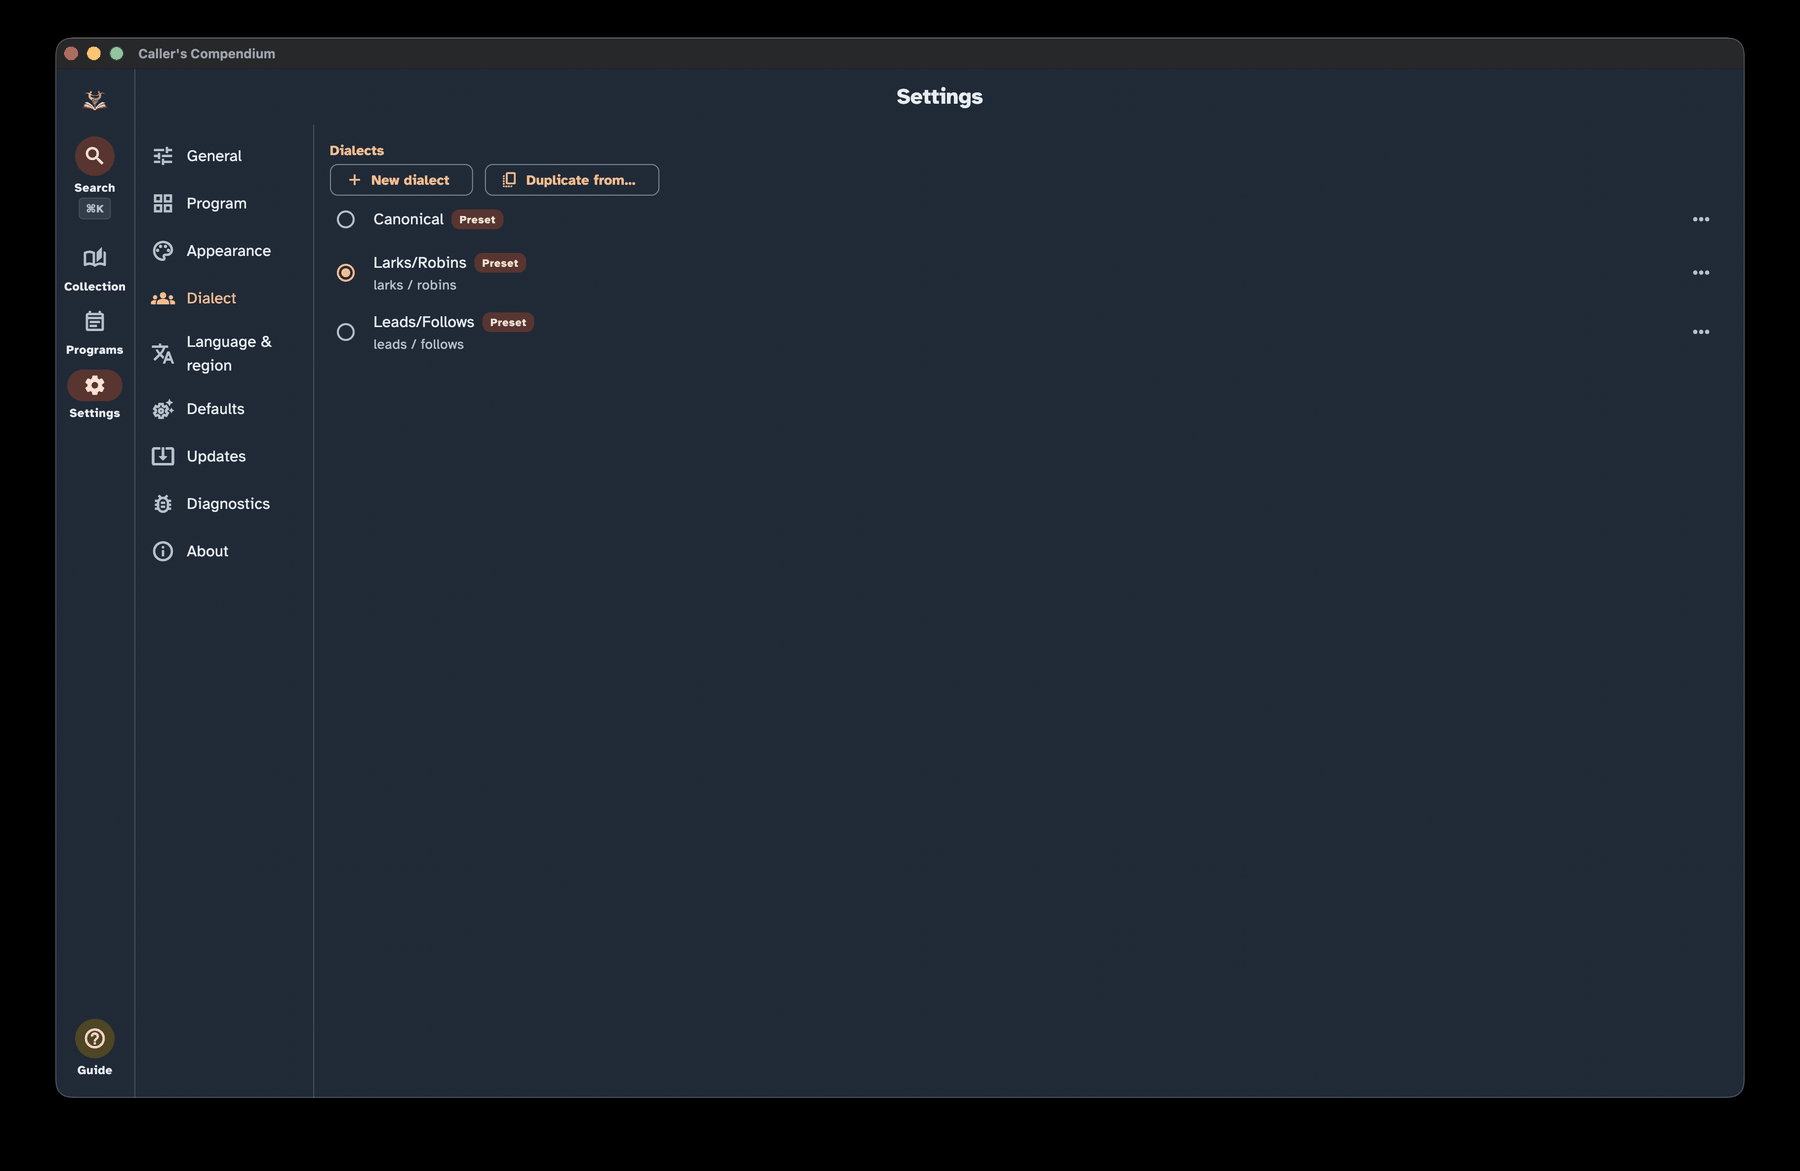The image size is (1800, 1171).
Task: Click the Diagnostics bug icon
Action: pyautogui.click(x=163, y=504)
